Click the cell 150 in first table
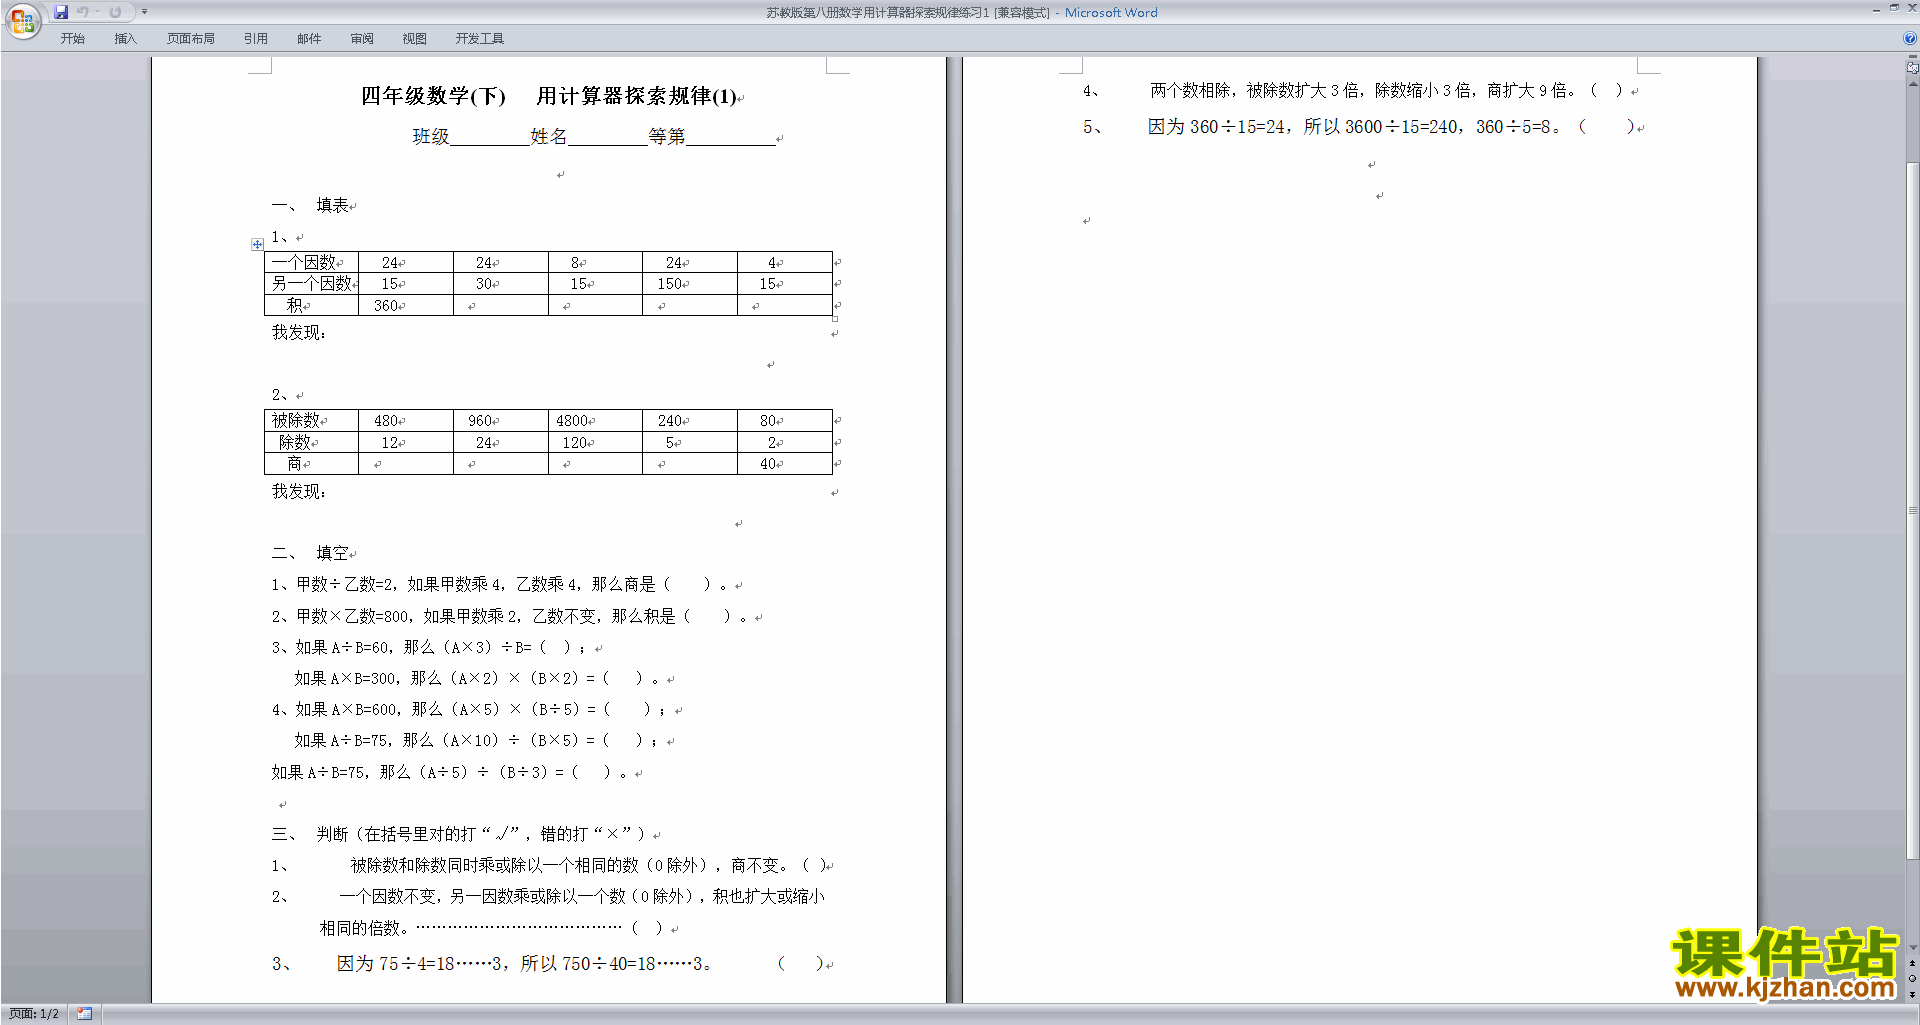Viewport: 1920px width, 1025px height. click(x=690, y=284)
